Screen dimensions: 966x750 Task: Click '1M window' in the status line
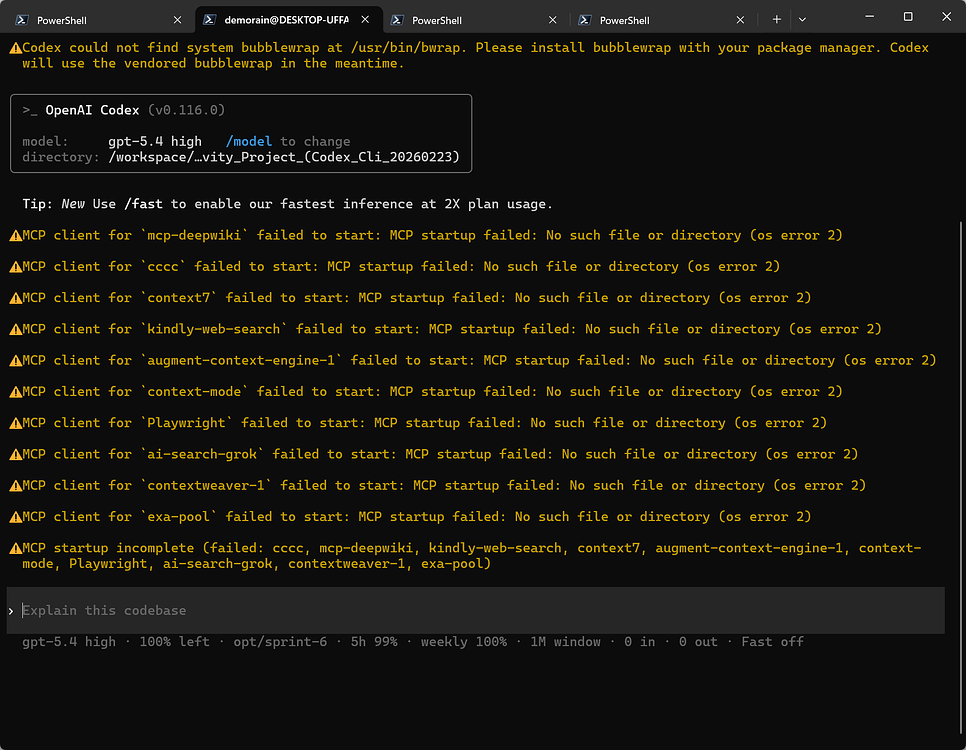tap(566, 642)
